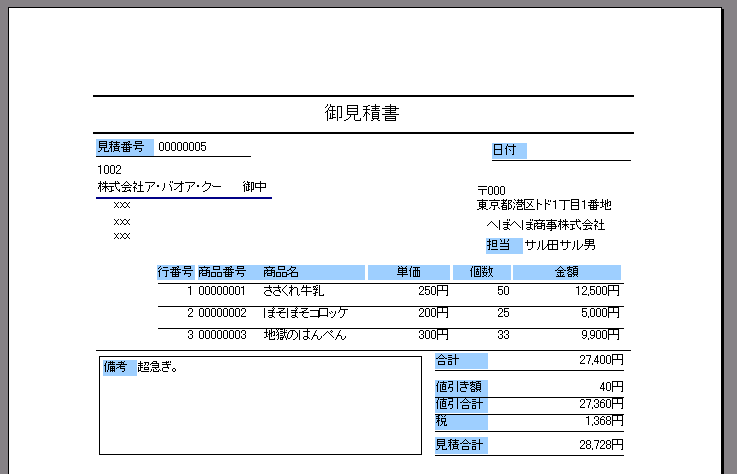Image resolution: width=737 pixels, height=474 pixels.
Task: Click the 御中 honorific text
Action: (255, 187)
